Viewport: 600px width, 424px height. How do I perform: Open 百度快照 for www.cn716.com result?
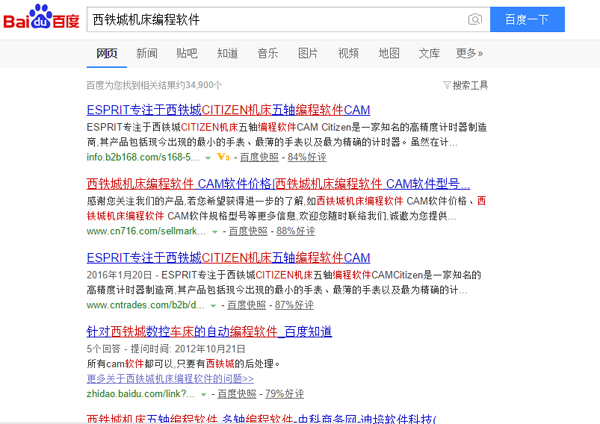pyautogui.click(x=248, y=231)
